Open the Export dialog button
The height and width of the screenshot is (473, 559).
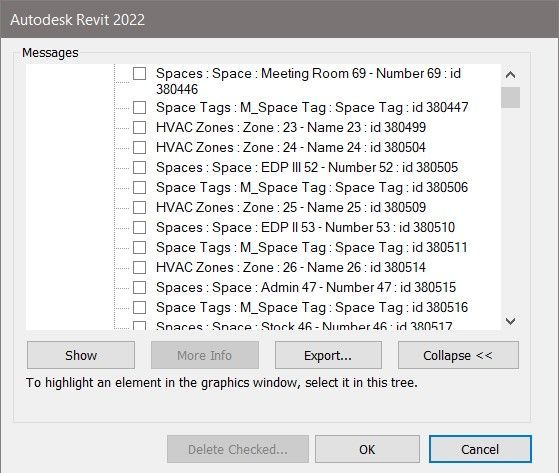(x=328, y=355)
